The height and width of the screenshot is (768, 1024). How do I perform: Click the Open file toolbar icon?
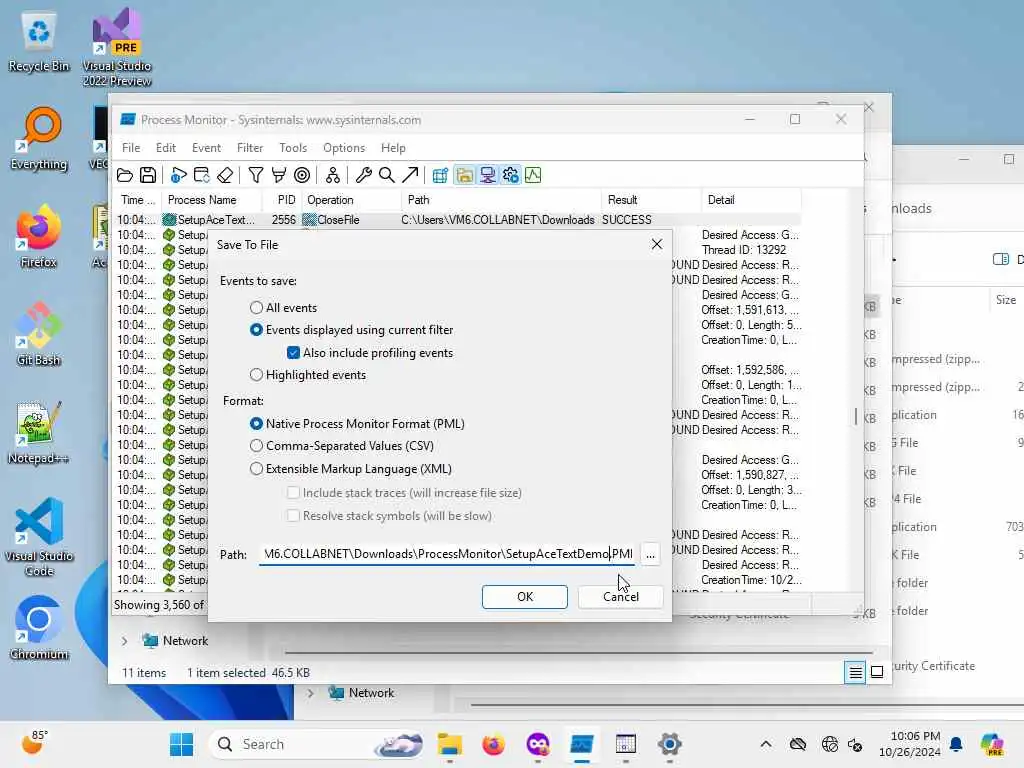(125, 175)
